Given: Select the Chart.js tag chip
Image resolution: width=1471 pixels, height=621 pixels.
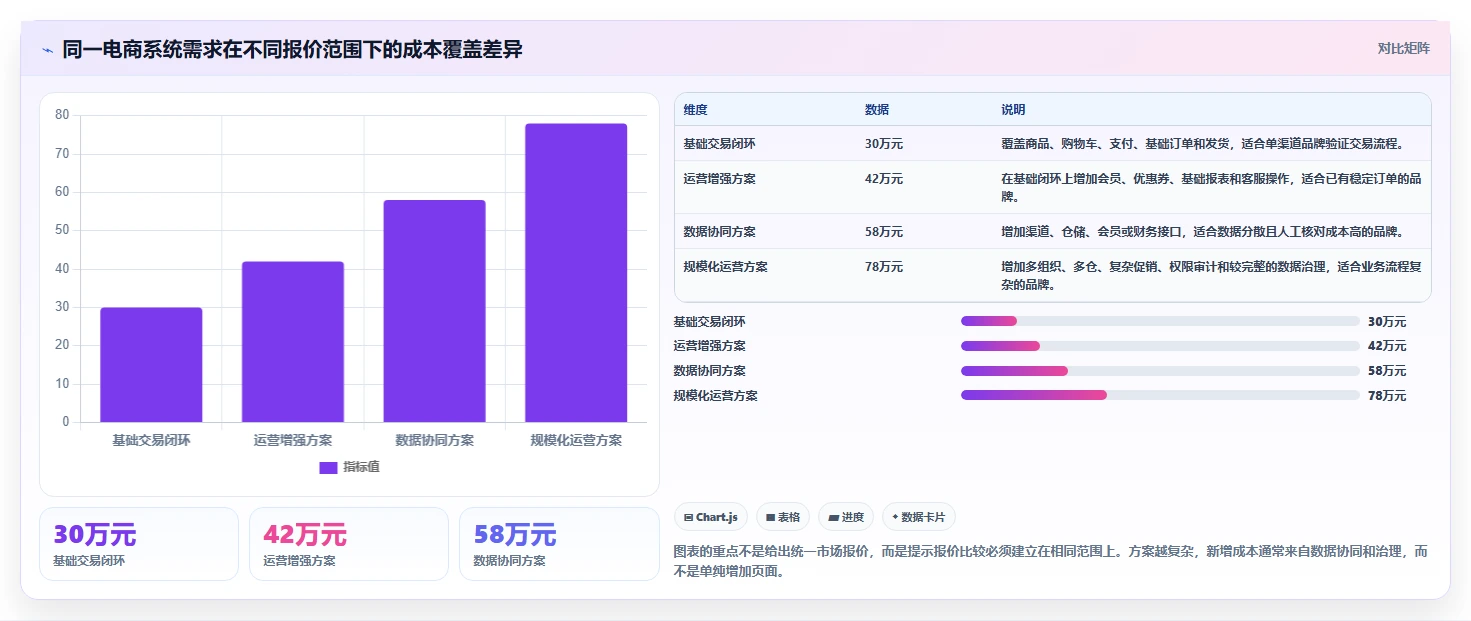Looking at the screenshot, I should point(711,517).
